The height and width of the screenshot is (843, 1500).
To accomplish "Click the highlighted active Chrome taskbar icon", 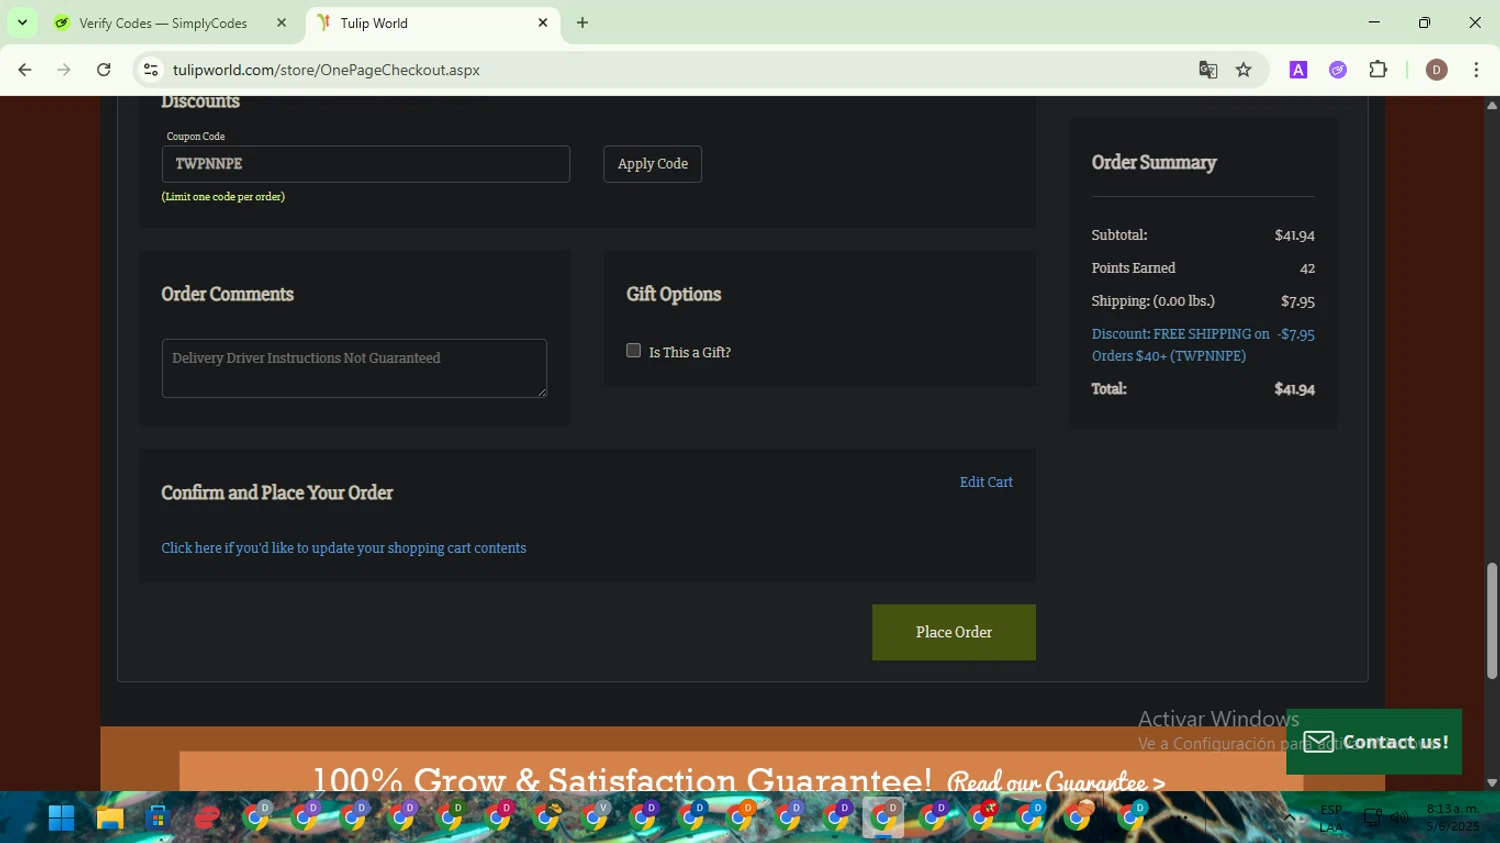I will point(884,818).
